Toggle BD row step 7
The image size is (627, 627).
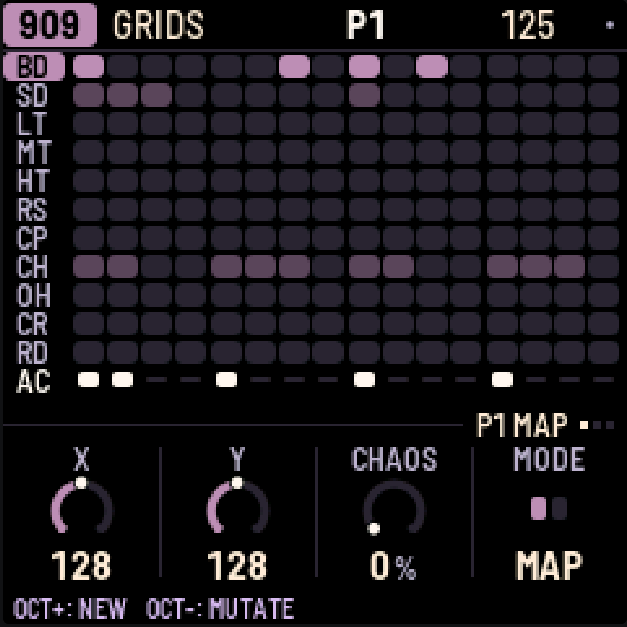coord(294,66)
